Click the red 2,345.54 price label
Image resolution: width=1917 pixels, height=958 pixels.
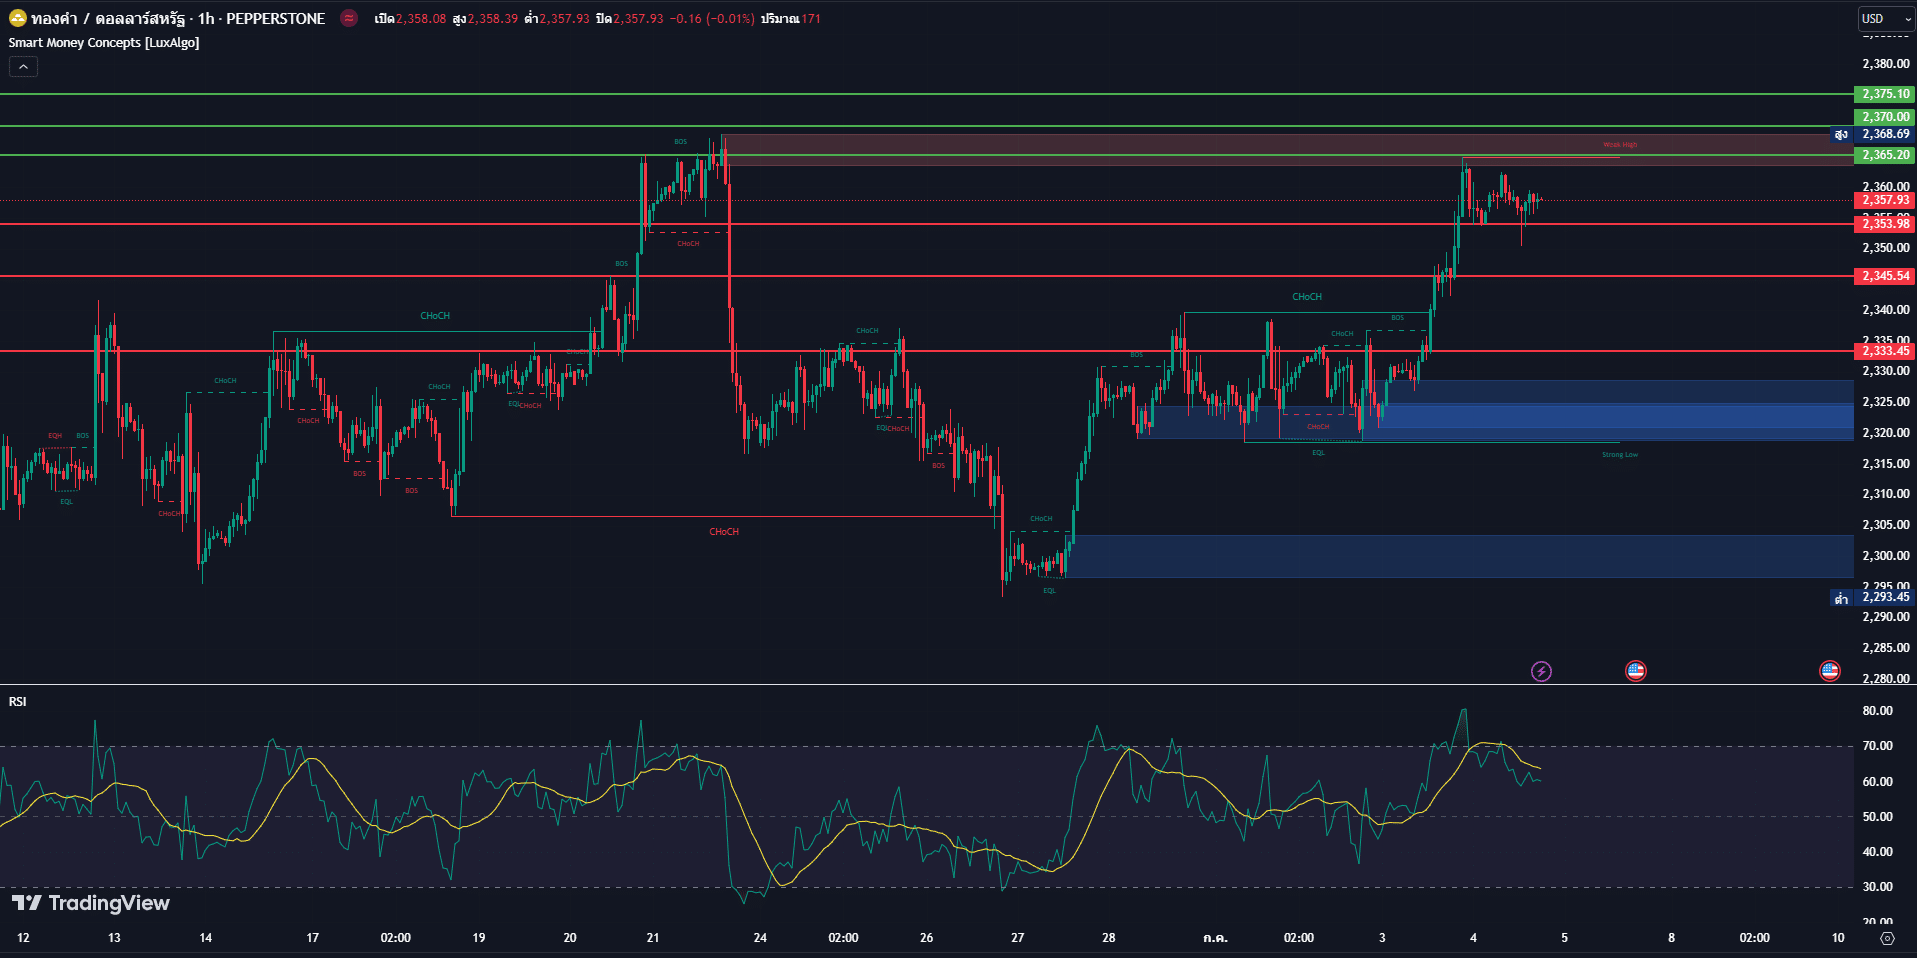(x=1885, y=276)
